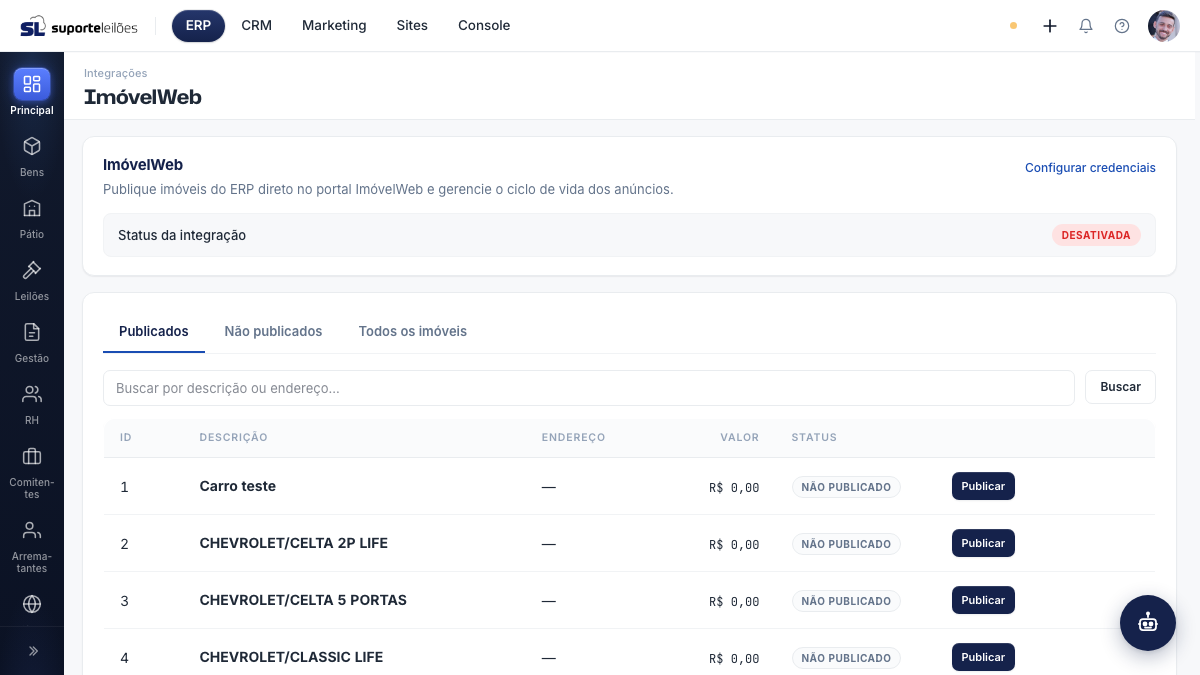This screenshot has width=1200, height=675.
Task: Click CHEVROLET/CLASSIC LIFE description
Action: (x=291, y=657)
